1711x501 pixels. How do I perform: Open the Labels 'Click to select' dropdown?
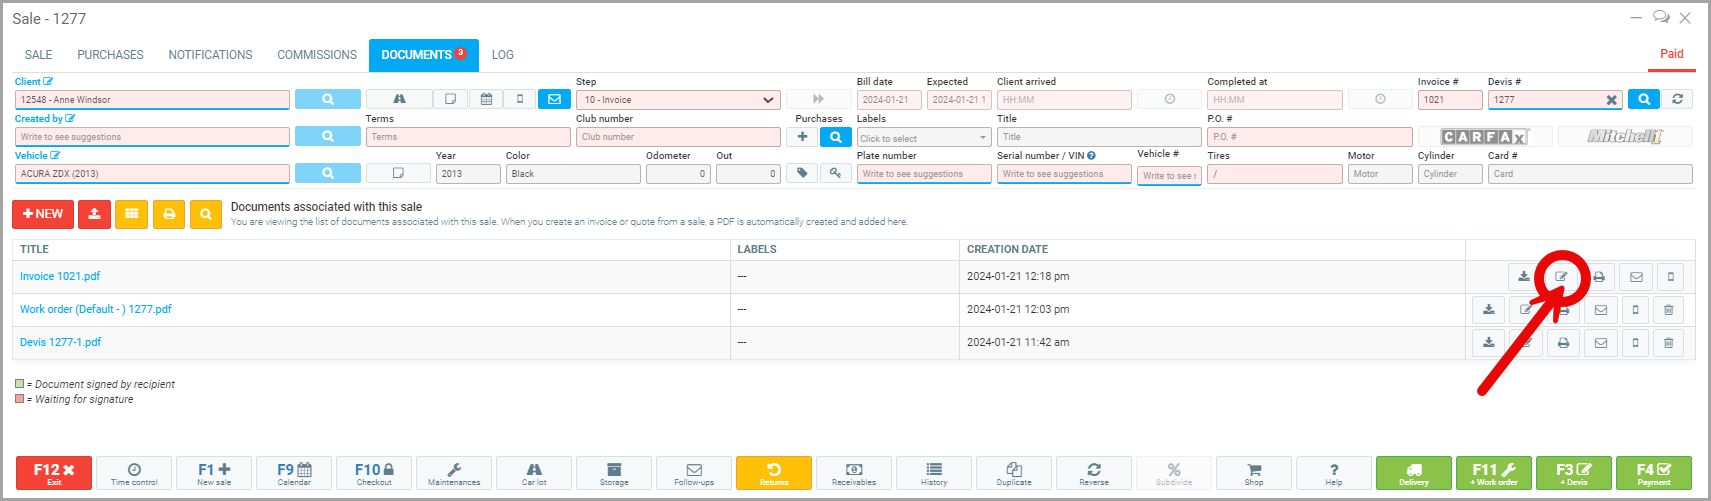923,138
